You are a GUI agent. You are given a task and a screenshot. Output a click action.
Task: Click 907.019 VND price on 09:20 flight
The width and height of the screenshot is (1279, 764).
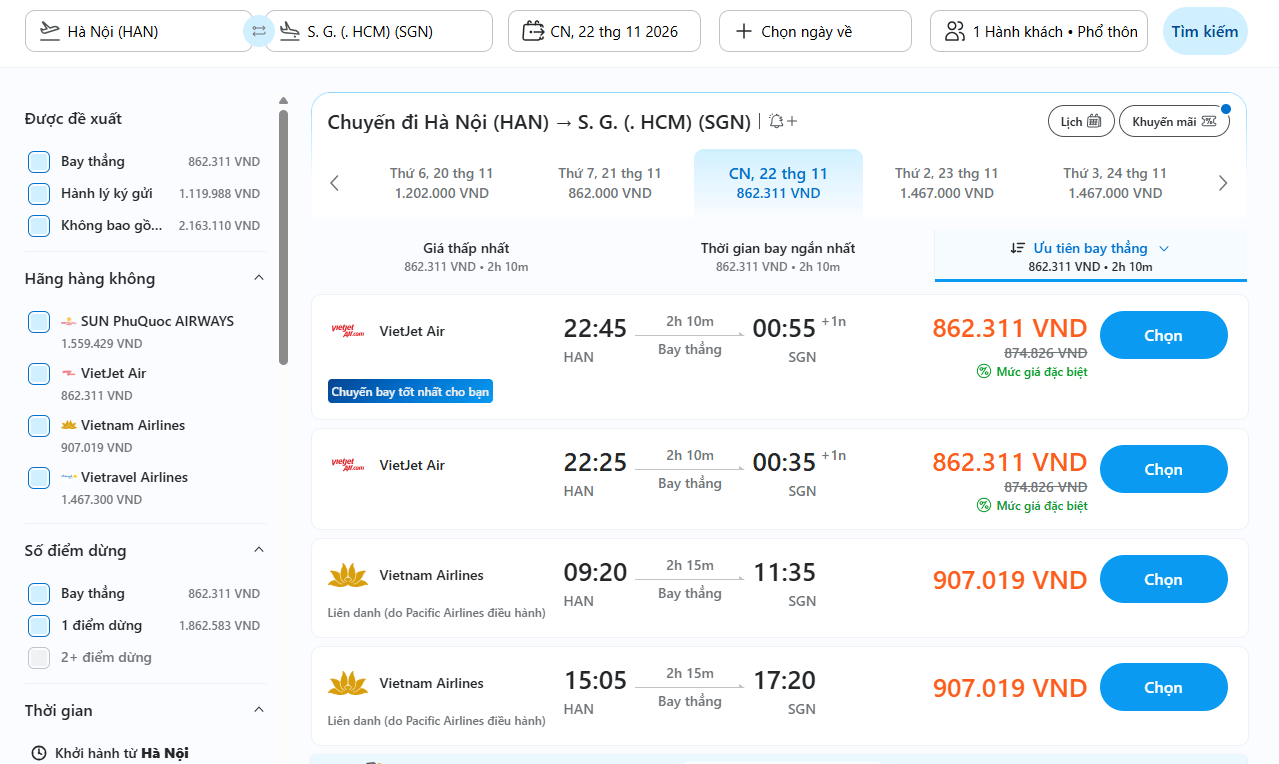(1010, 580)
